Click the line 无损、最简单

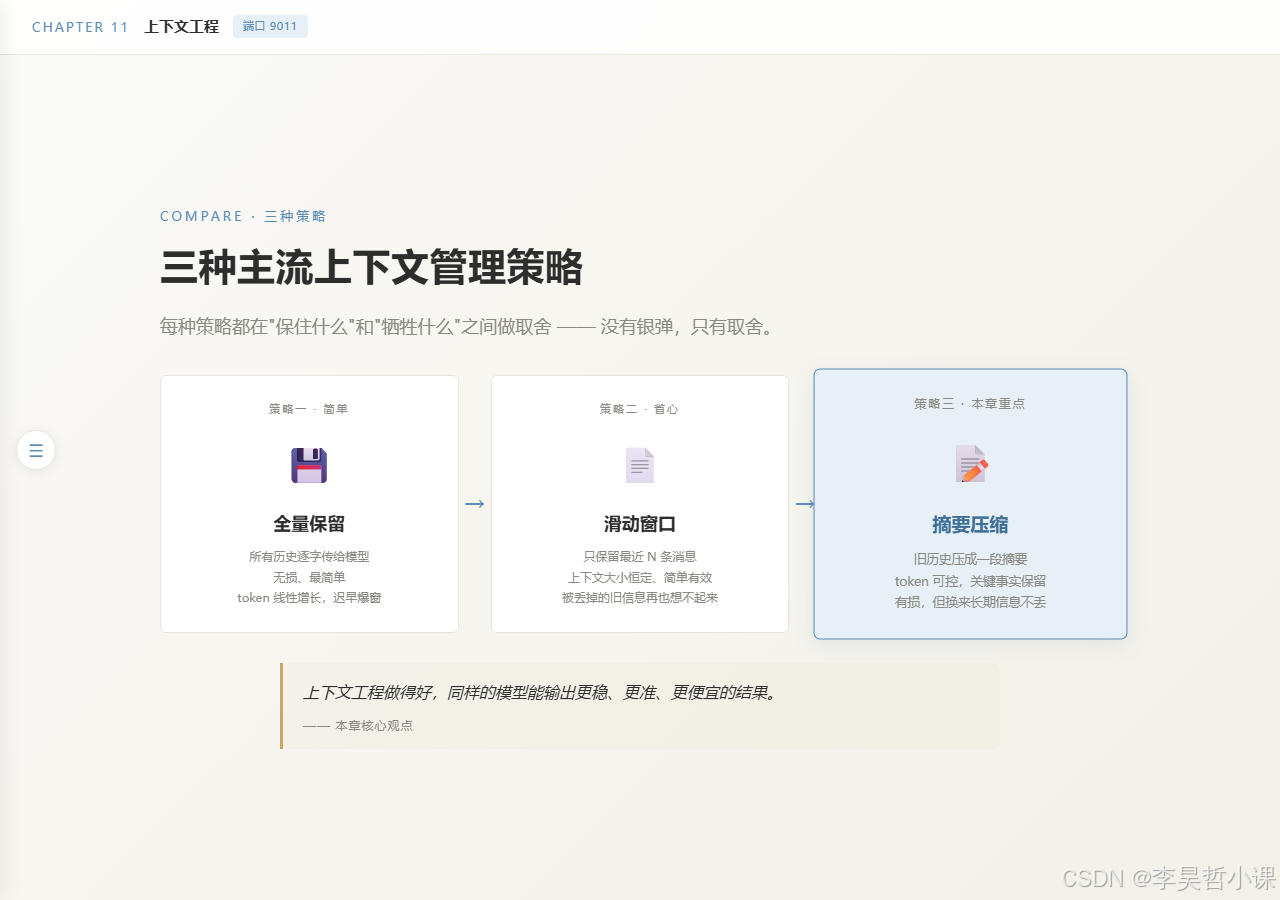pyautogui.click(x=309, y=578)
